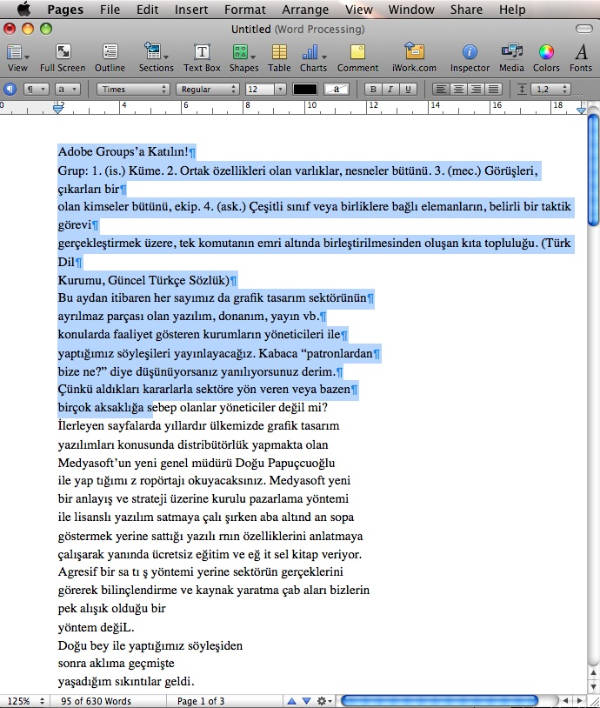Click the vertical scrollbar thumb
The image size is (600, 708).
tap(593, 170)
